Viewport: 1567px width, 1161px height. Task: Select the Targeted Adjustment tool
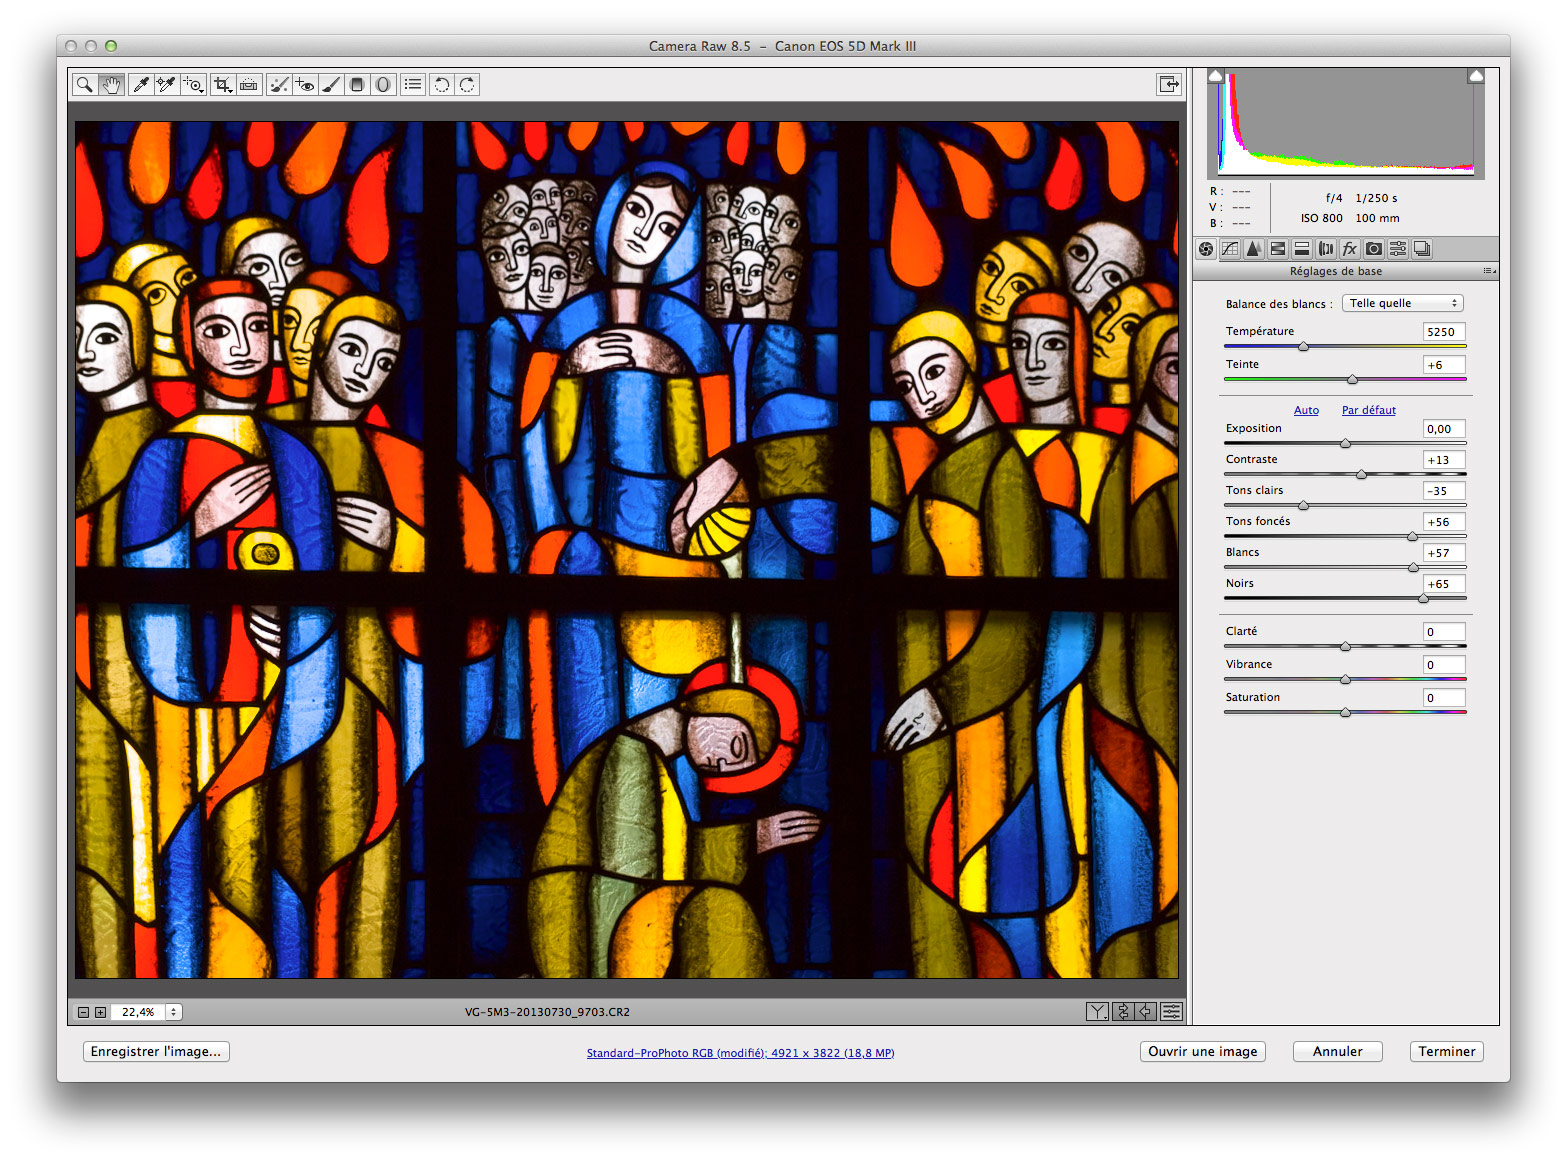[193, 85]
